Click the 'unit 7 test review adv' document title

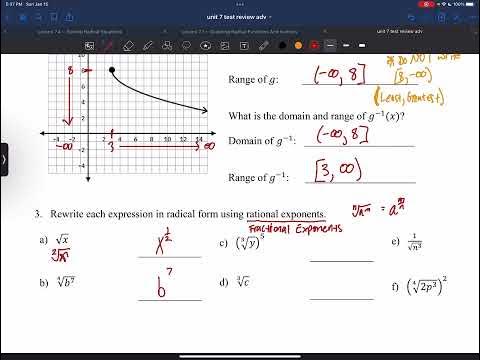pos(236,17)
